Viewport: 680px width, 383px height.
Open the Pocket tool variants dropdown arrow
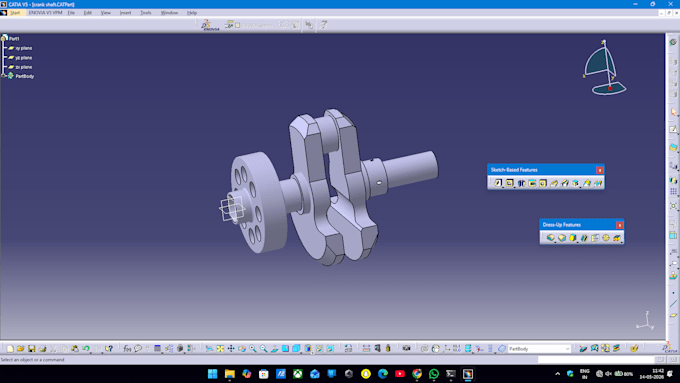point(514,187)
